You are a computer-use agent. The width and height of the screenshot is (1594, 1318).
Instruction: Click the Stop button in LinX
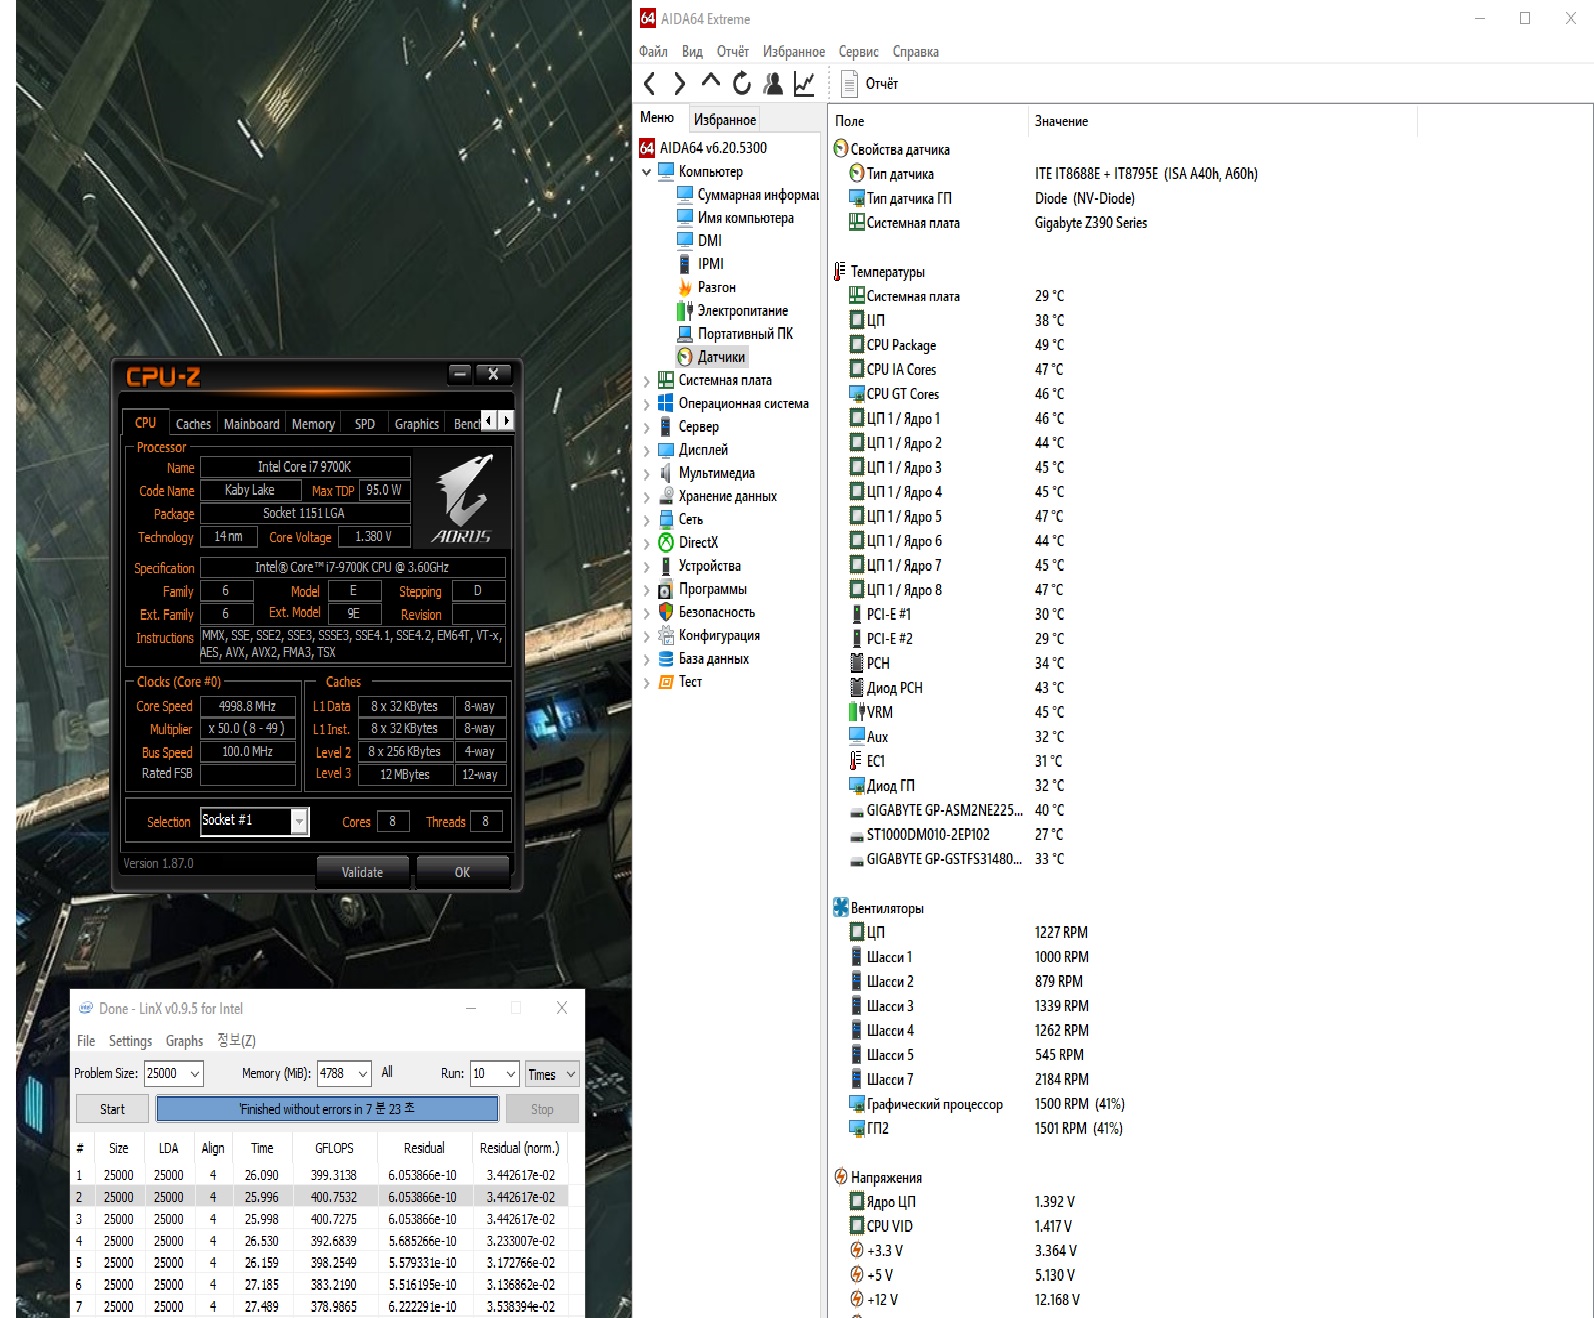point(542,1109)
